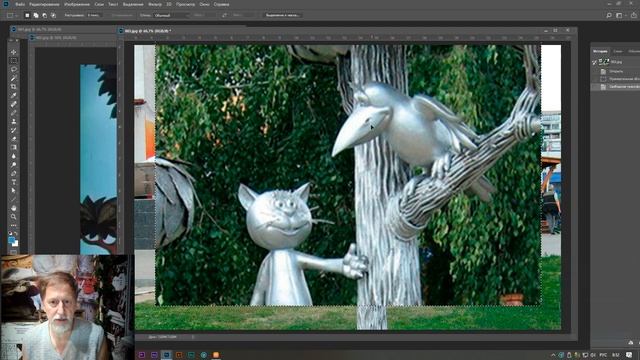This screenshot has width=640, height=360.
Task: Open the Стиль dropdown in options bar
Action: pyautogui.click(x=171, y=15)
